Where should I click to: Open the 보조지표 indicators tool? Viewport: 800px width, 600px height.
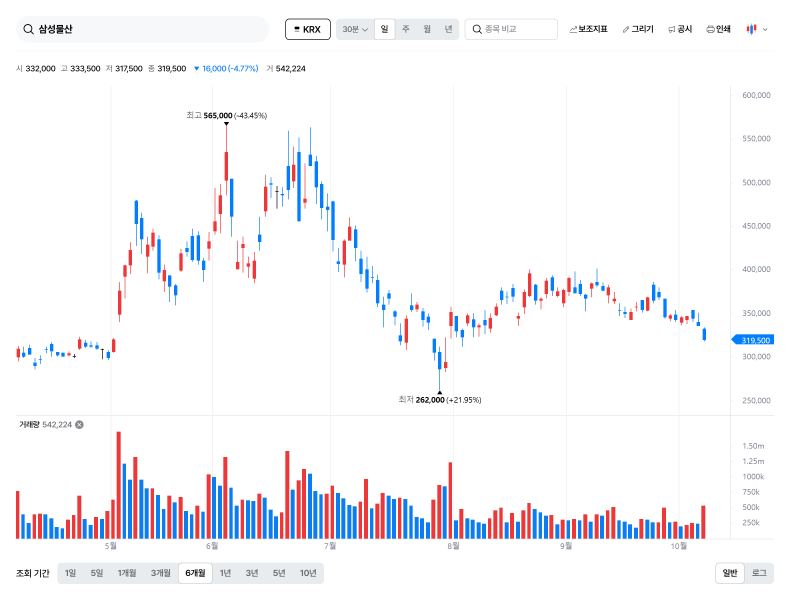pos(588,29)
